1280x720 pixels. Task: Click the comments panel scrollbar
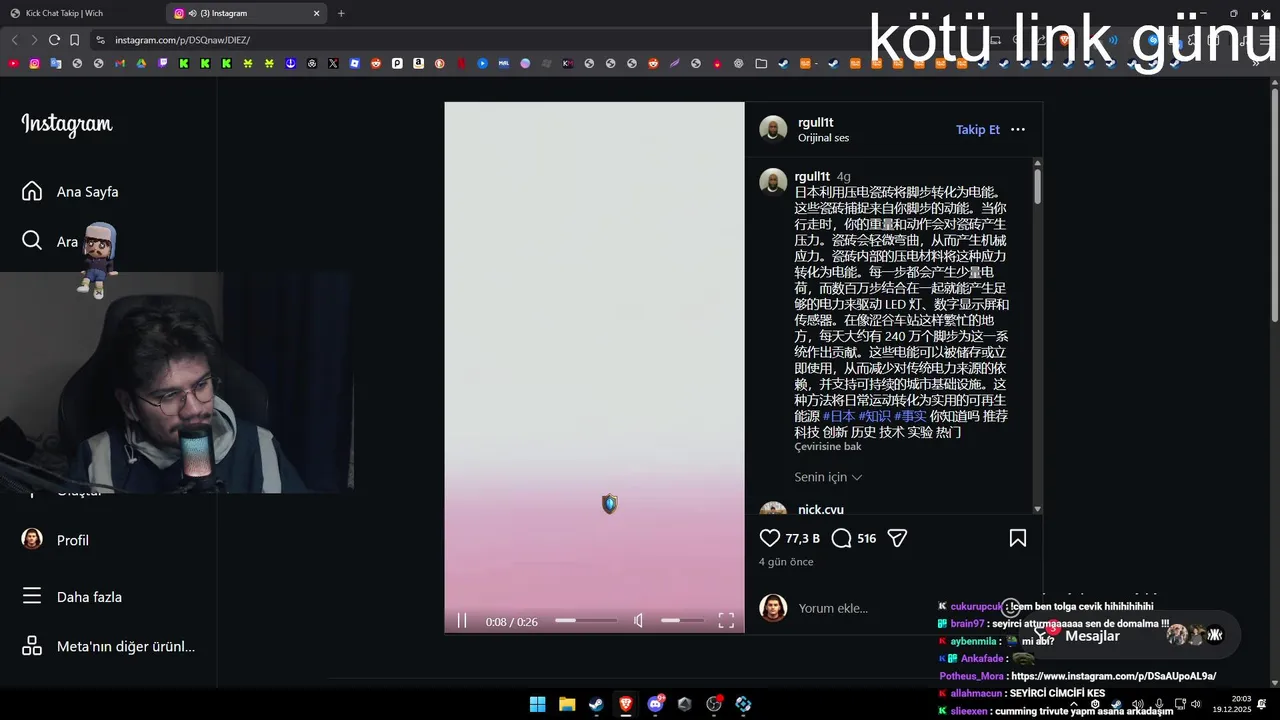[1037, 185]
